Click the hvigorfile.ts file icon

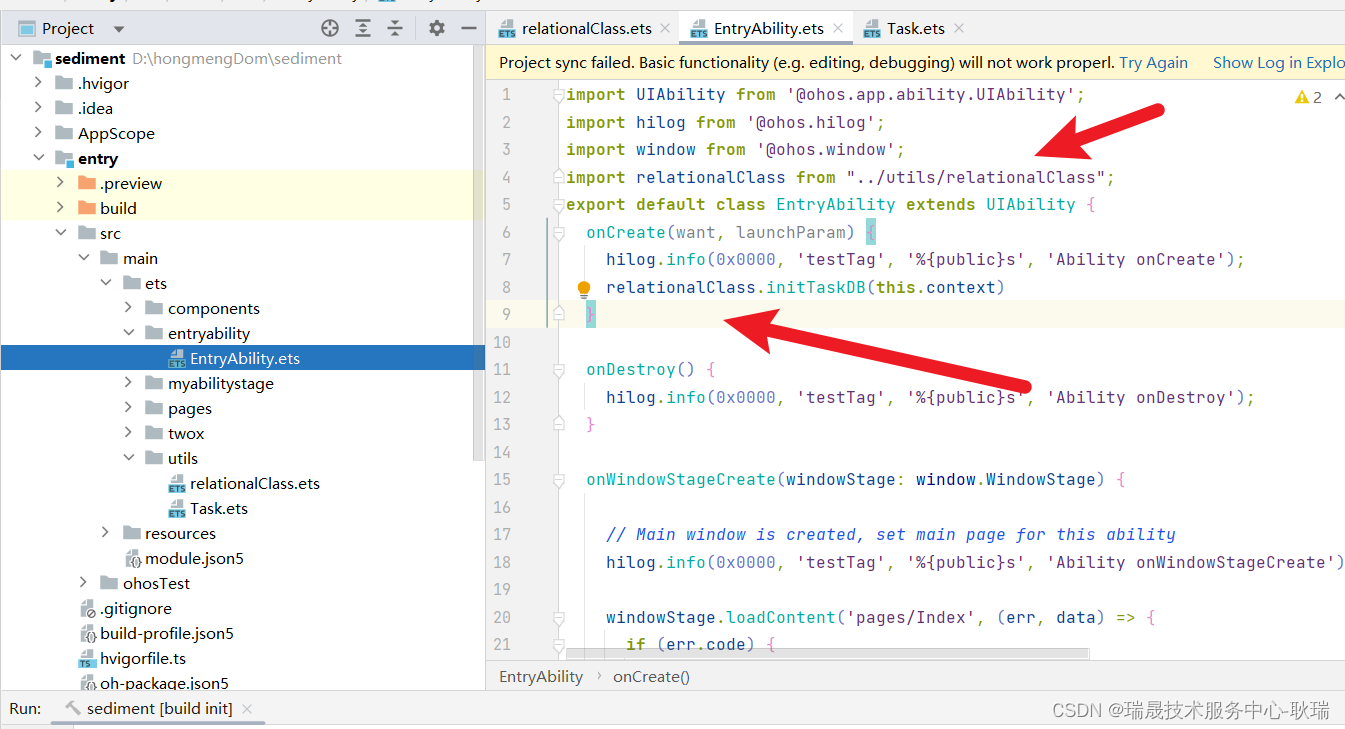point(88,659)
